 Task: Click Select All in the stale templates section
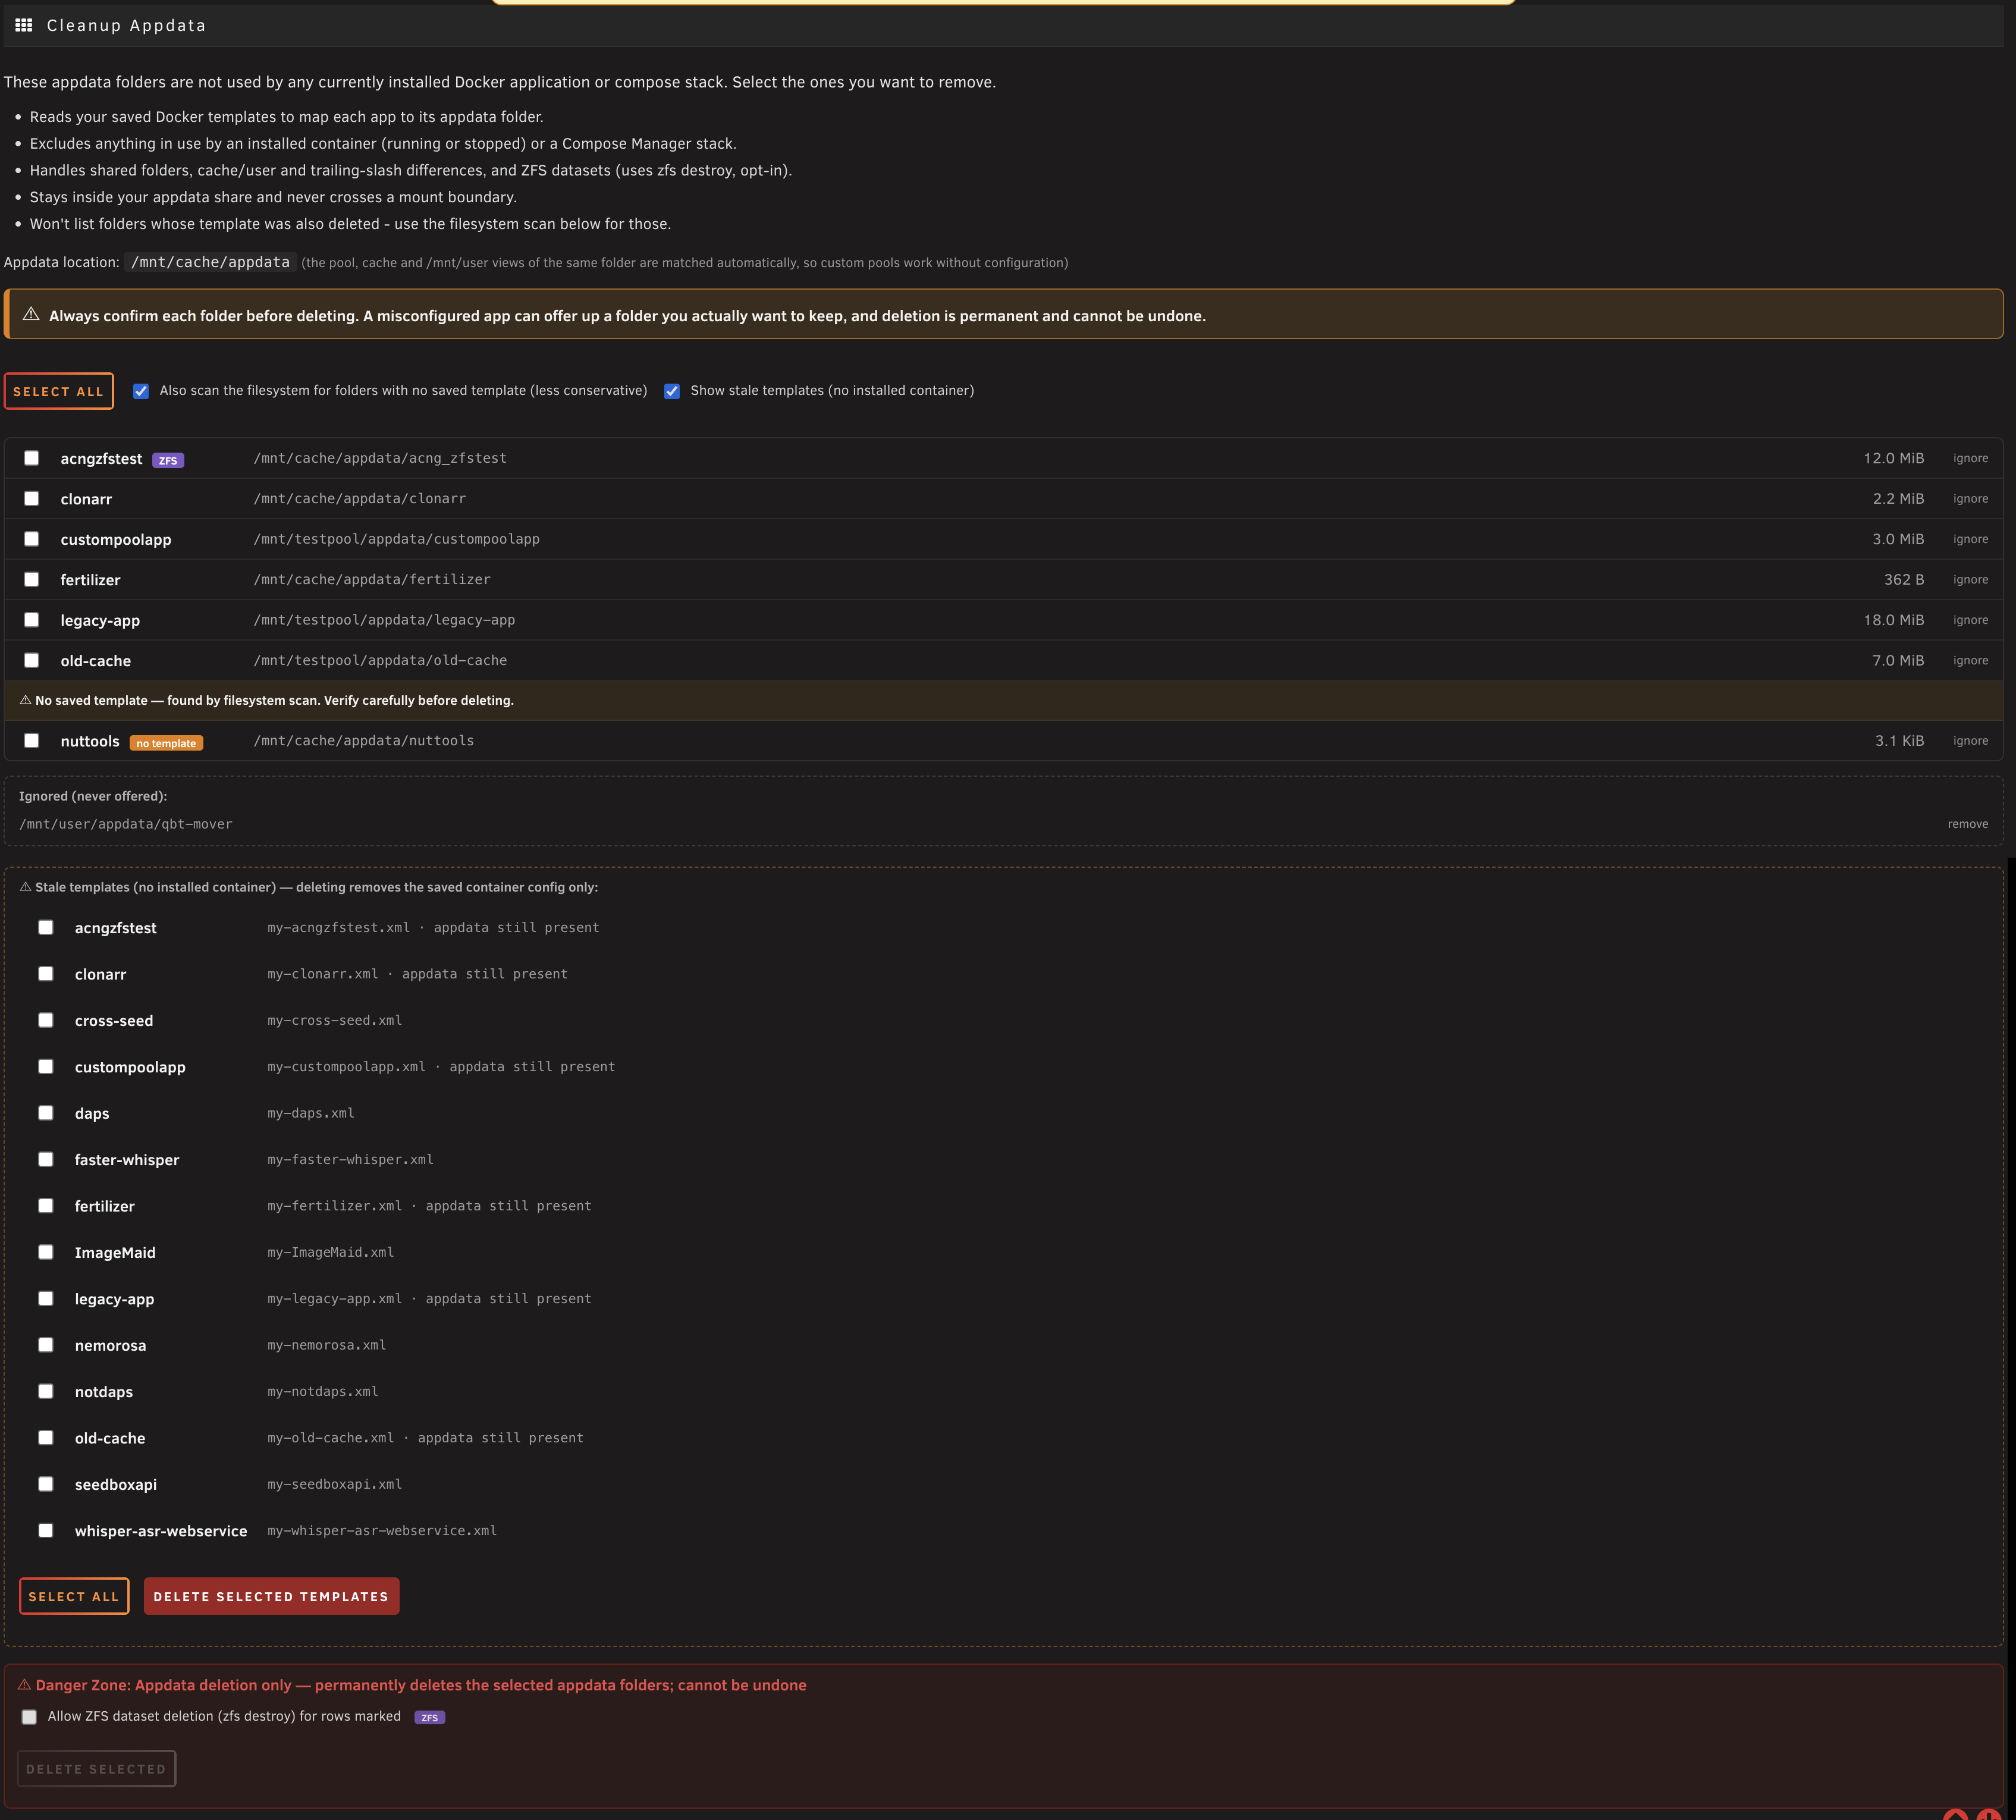coord(74,1596)
